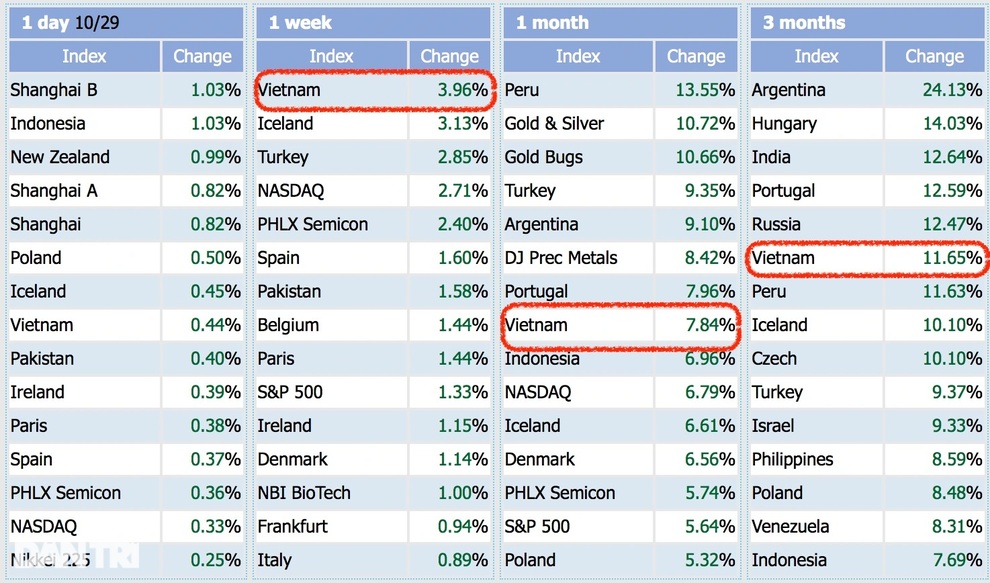Select "Pakistan" in the 1 day table
Viewport: 990px width, 583px height.
pos(42,358)
